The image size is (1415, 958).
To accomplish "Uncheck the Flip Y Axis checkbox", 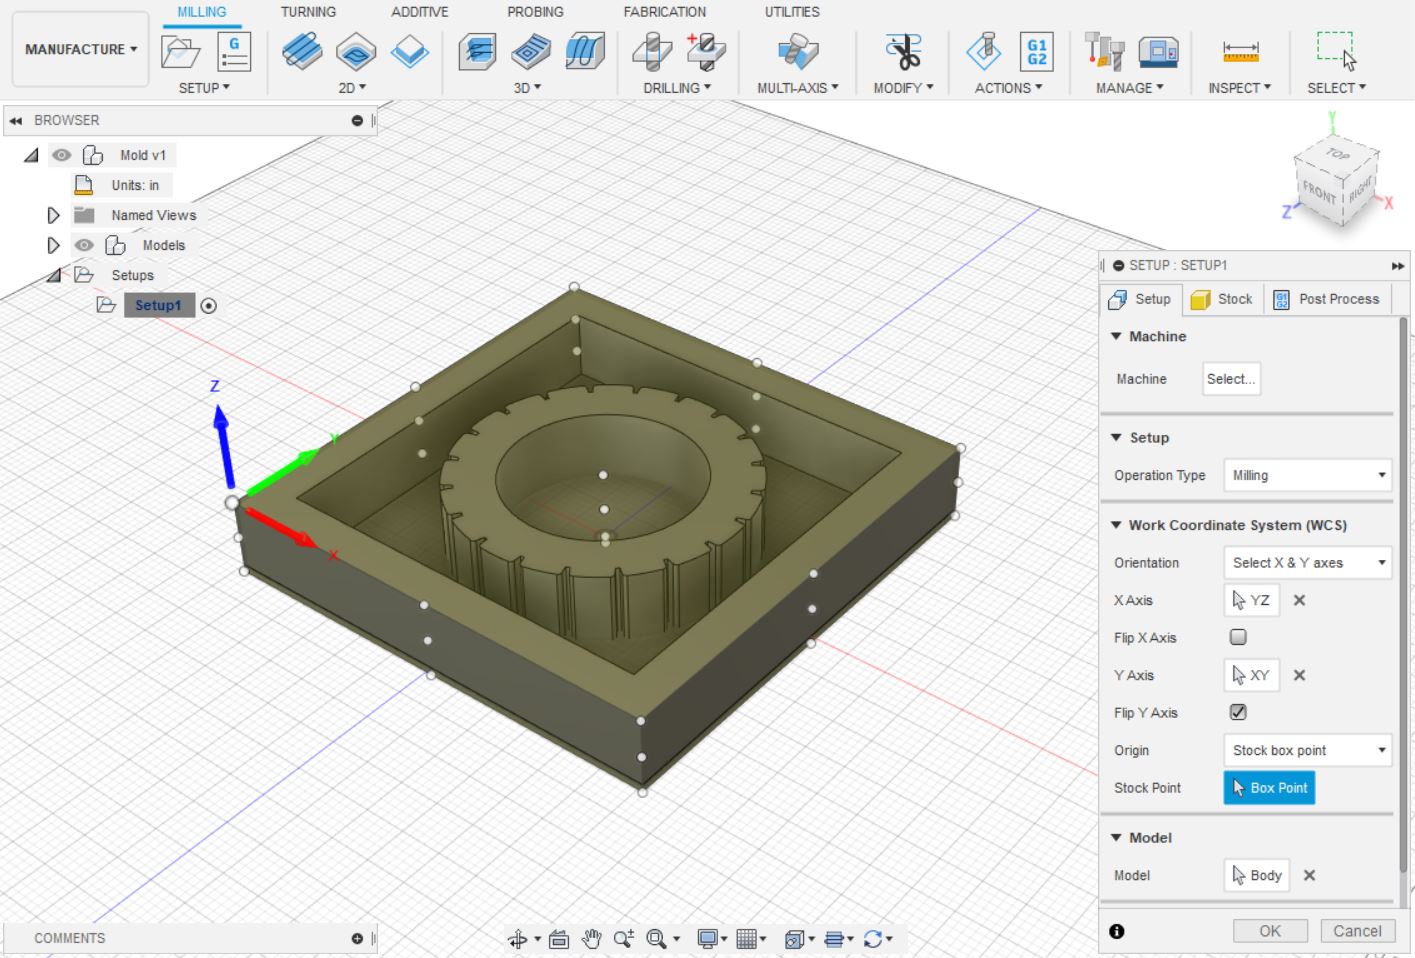I will 1238,712.
